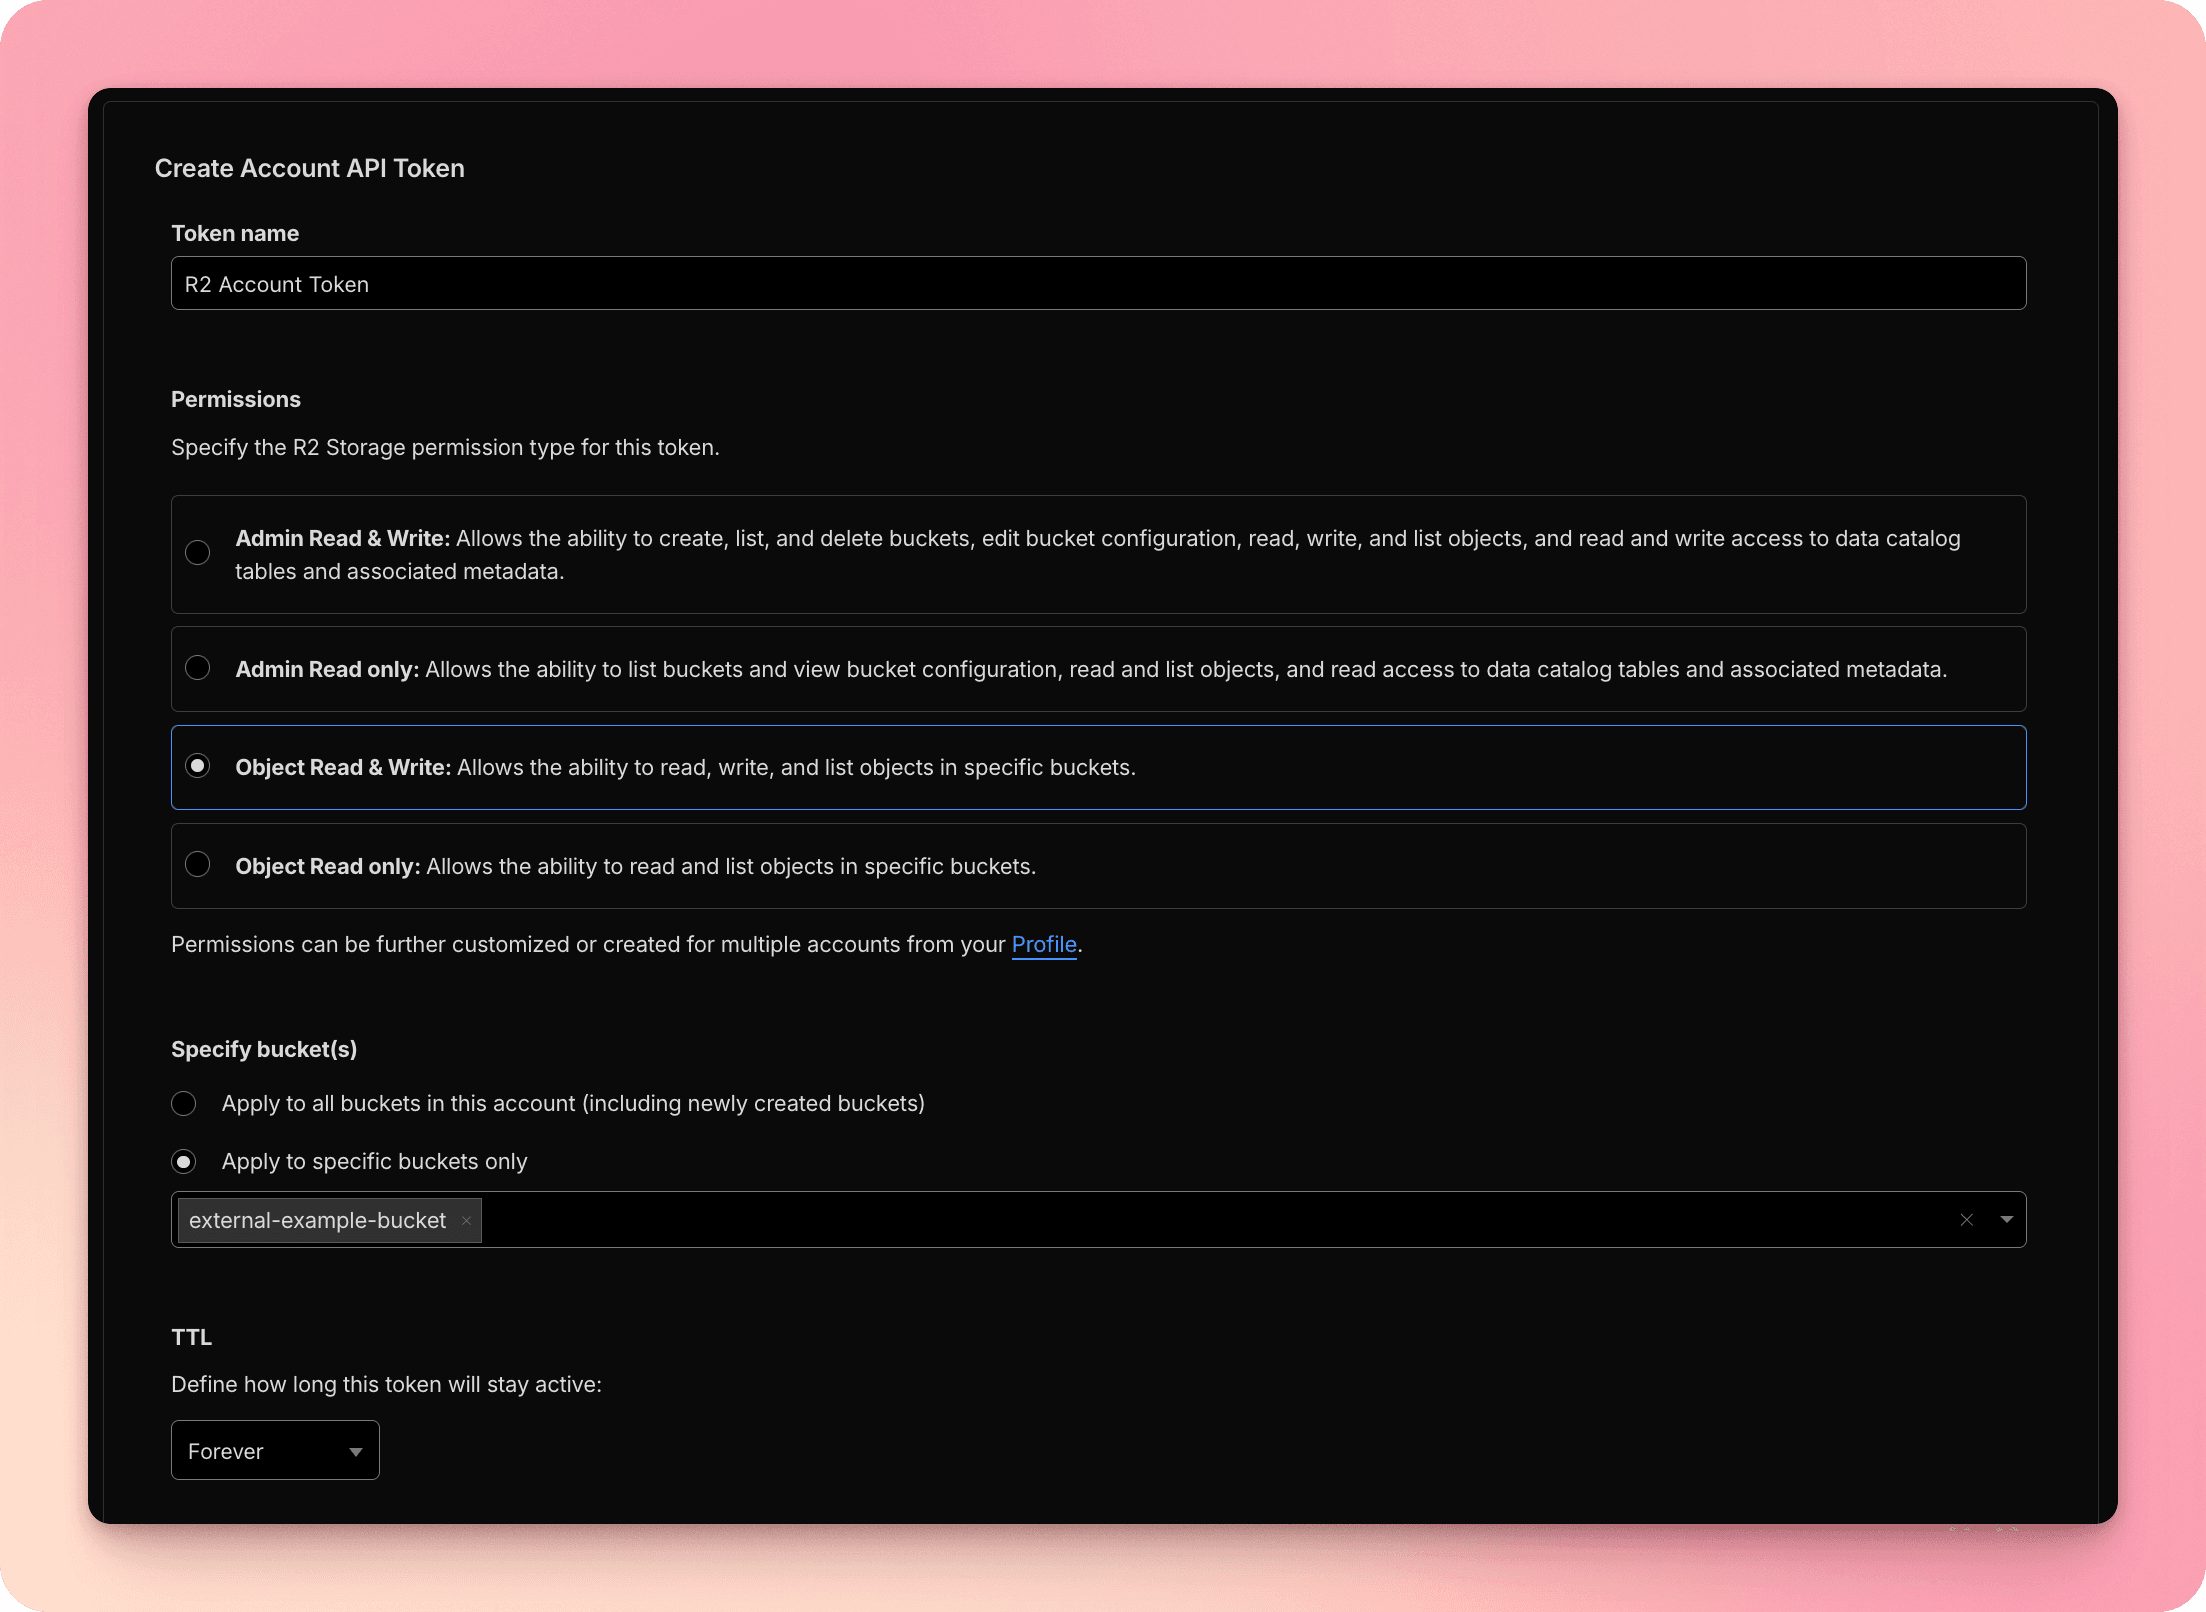The height and width of the screenshot is (1612, 2206).
Task: Select the Admin Read only permission radio
Action: [198, 668]
